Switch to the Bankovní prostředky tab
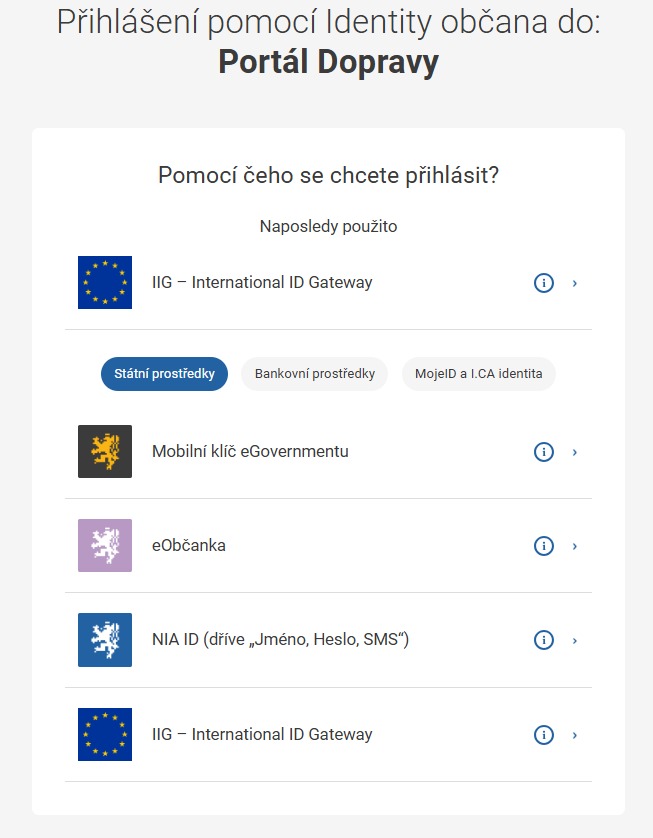 pos(315,374)
